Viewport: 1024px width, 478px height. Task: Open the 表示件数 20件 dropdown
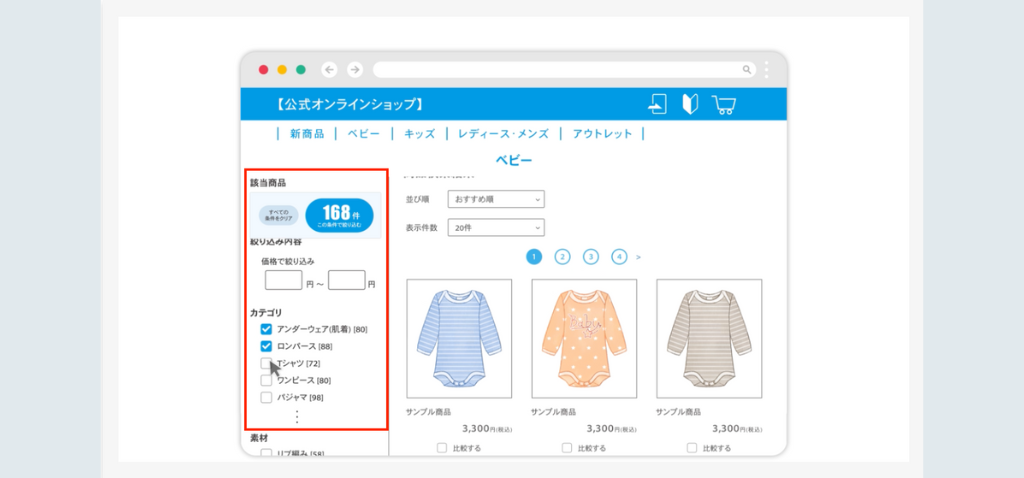tap(496, 228)
